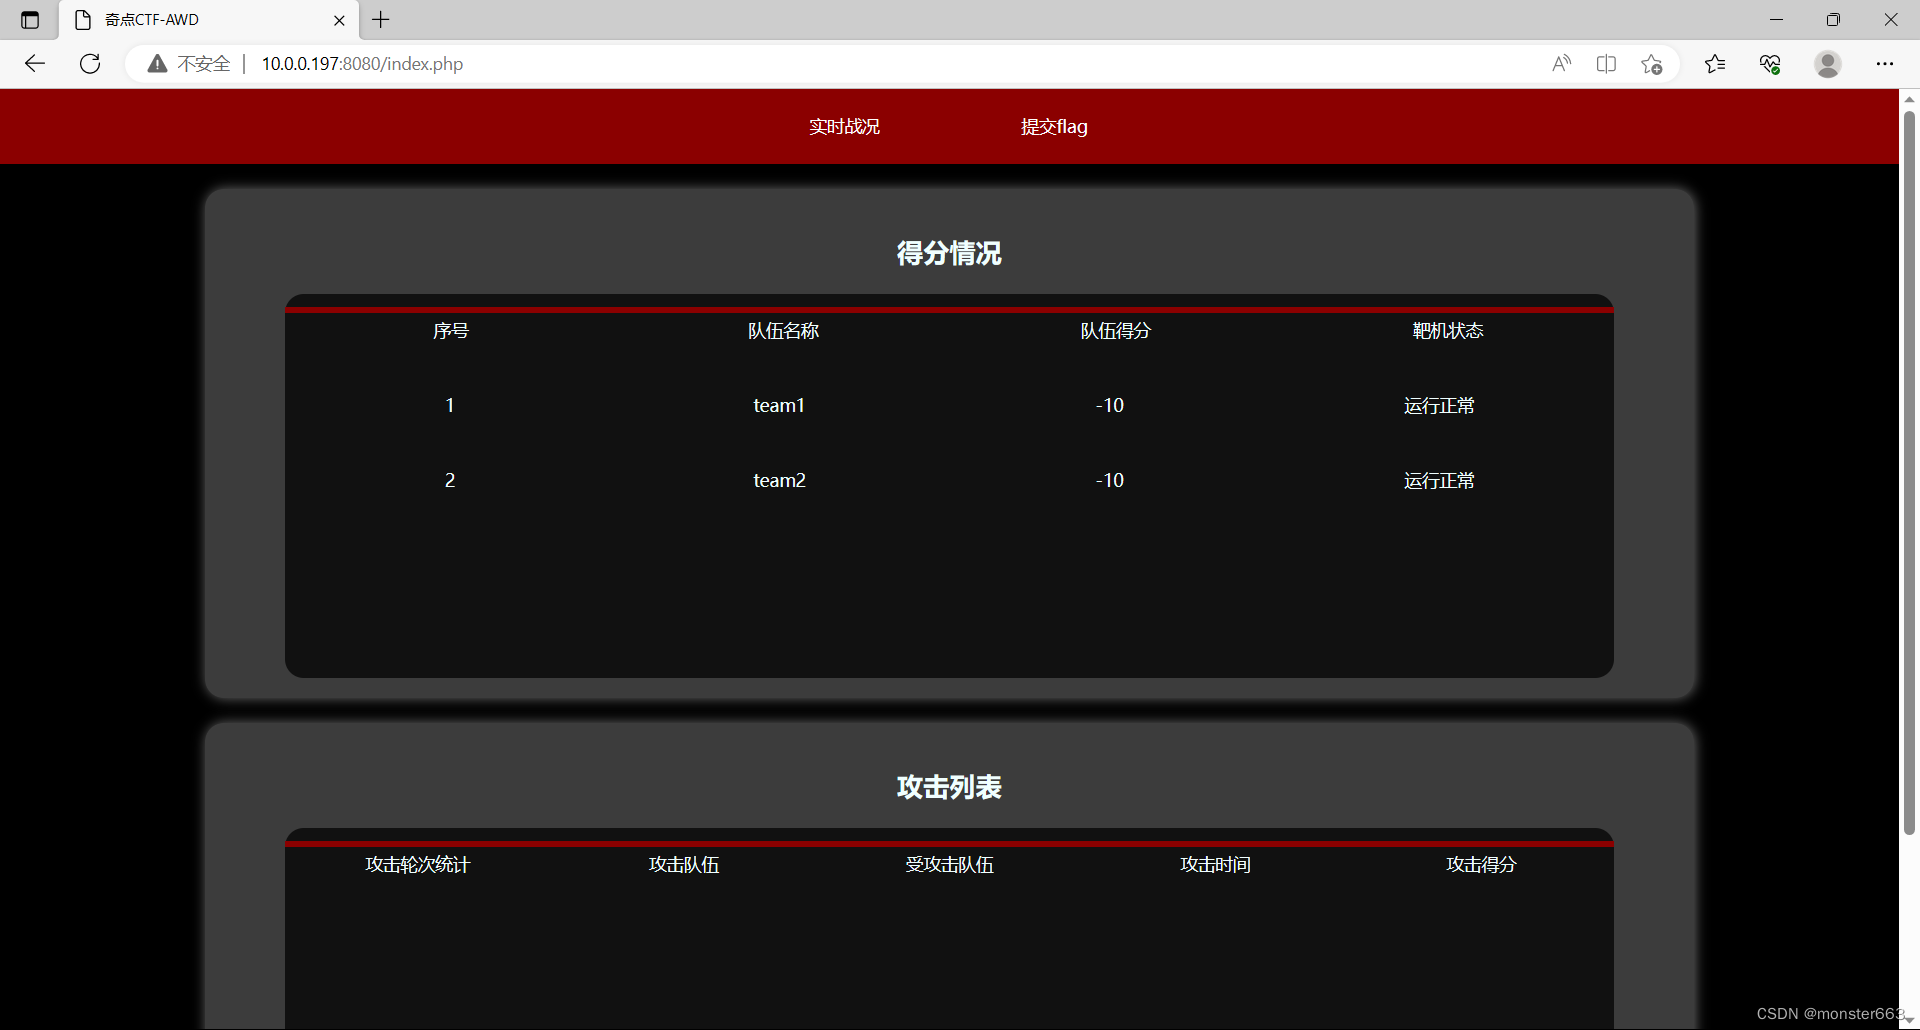Screen dimensions: 1920x1030
Task: Open Browser essentials heart icon
Action: tap(1770, 64)
